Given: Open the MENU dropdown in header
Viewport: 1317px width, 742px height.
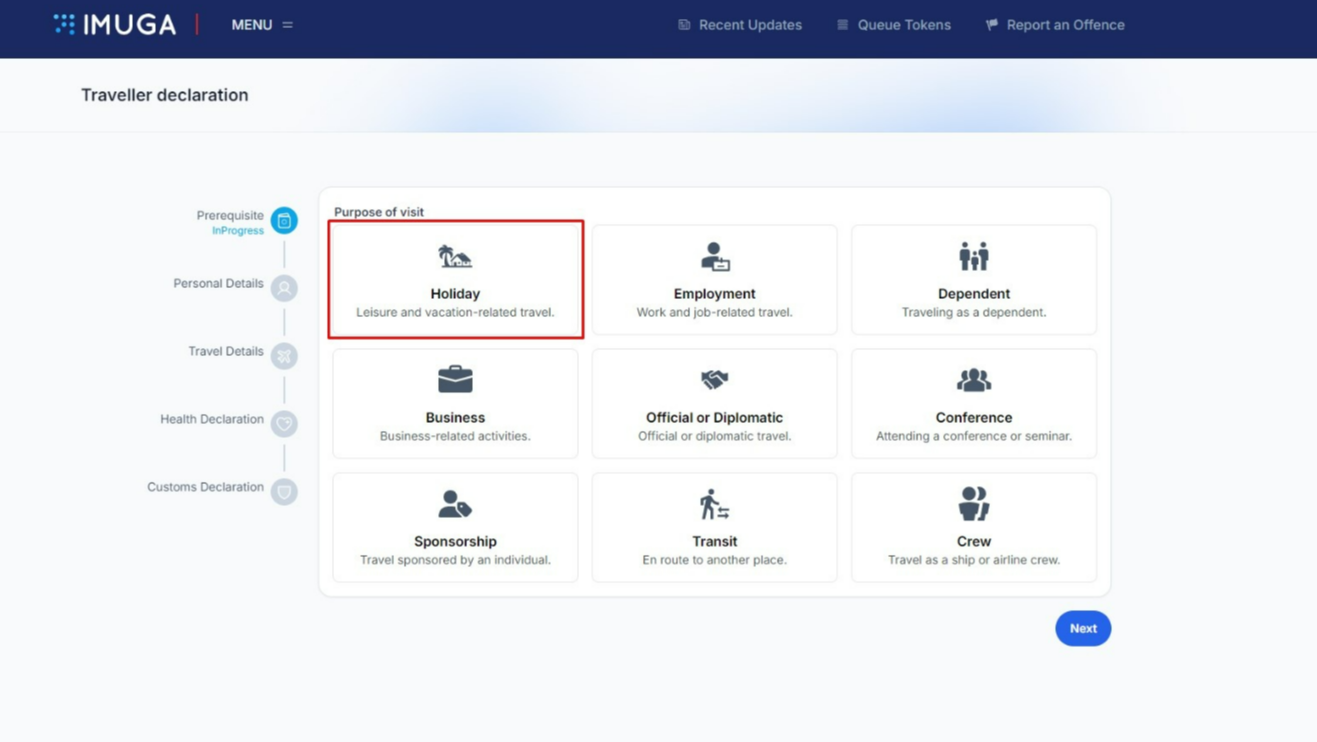Looking at the screenshot, I should pos(262,25).
